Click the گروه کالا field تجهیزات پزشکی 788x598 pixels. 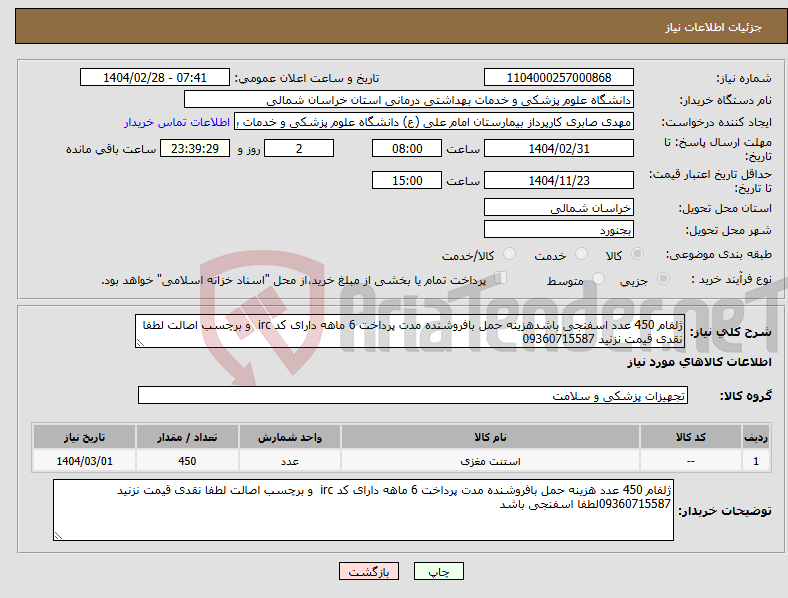(x=413, y=395)
